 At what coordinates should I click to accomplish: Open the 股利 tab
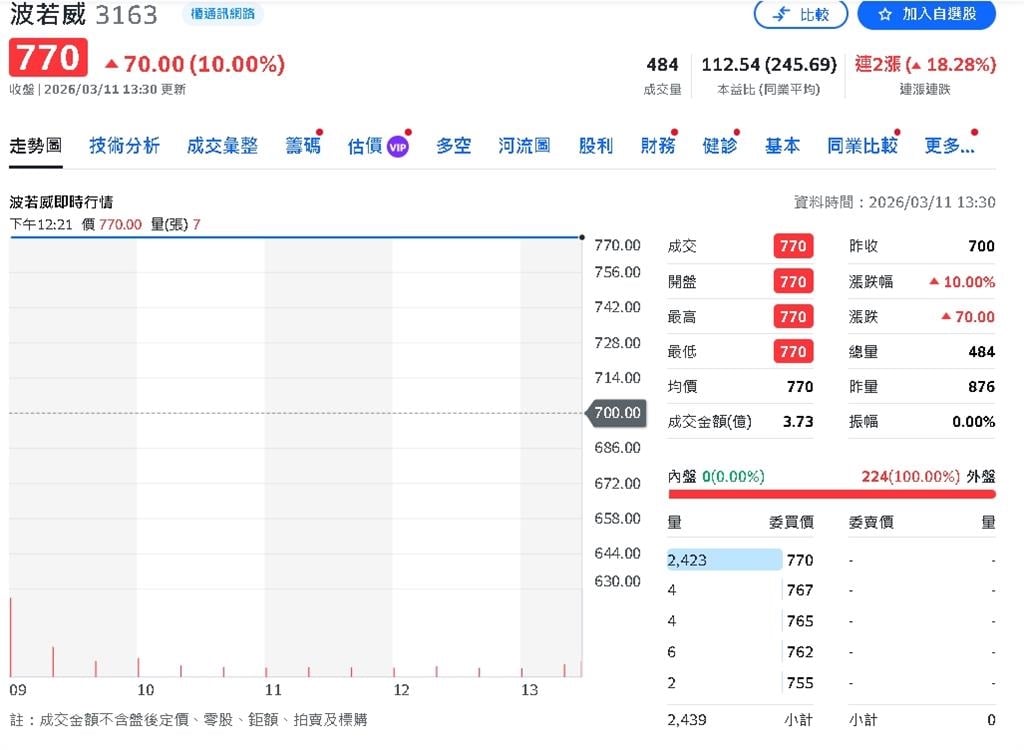pyautogui.click(x=596, y=145)
